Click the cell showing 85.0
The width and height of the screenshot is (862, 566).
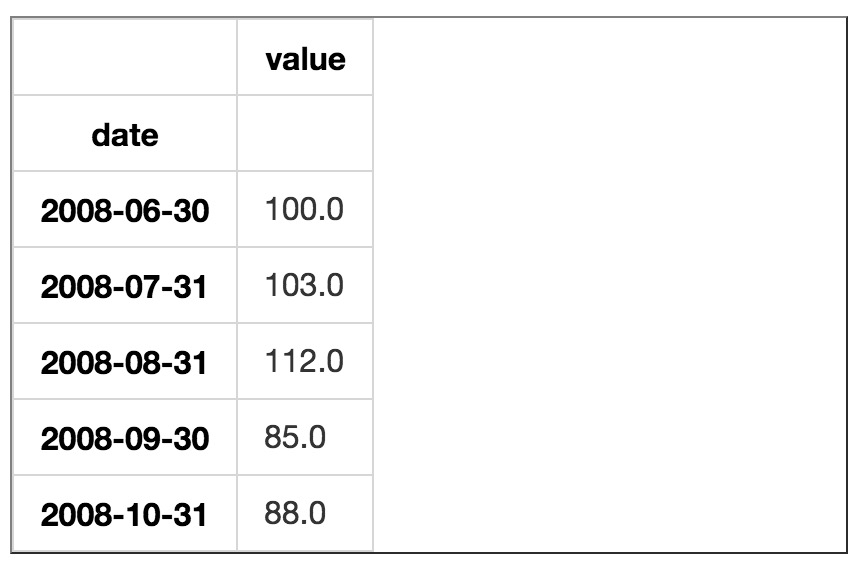pos(296,438)
